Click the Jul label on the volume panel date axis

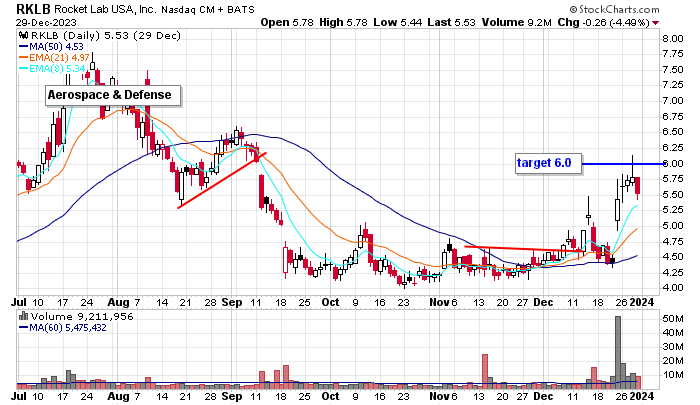click(19, 396)
